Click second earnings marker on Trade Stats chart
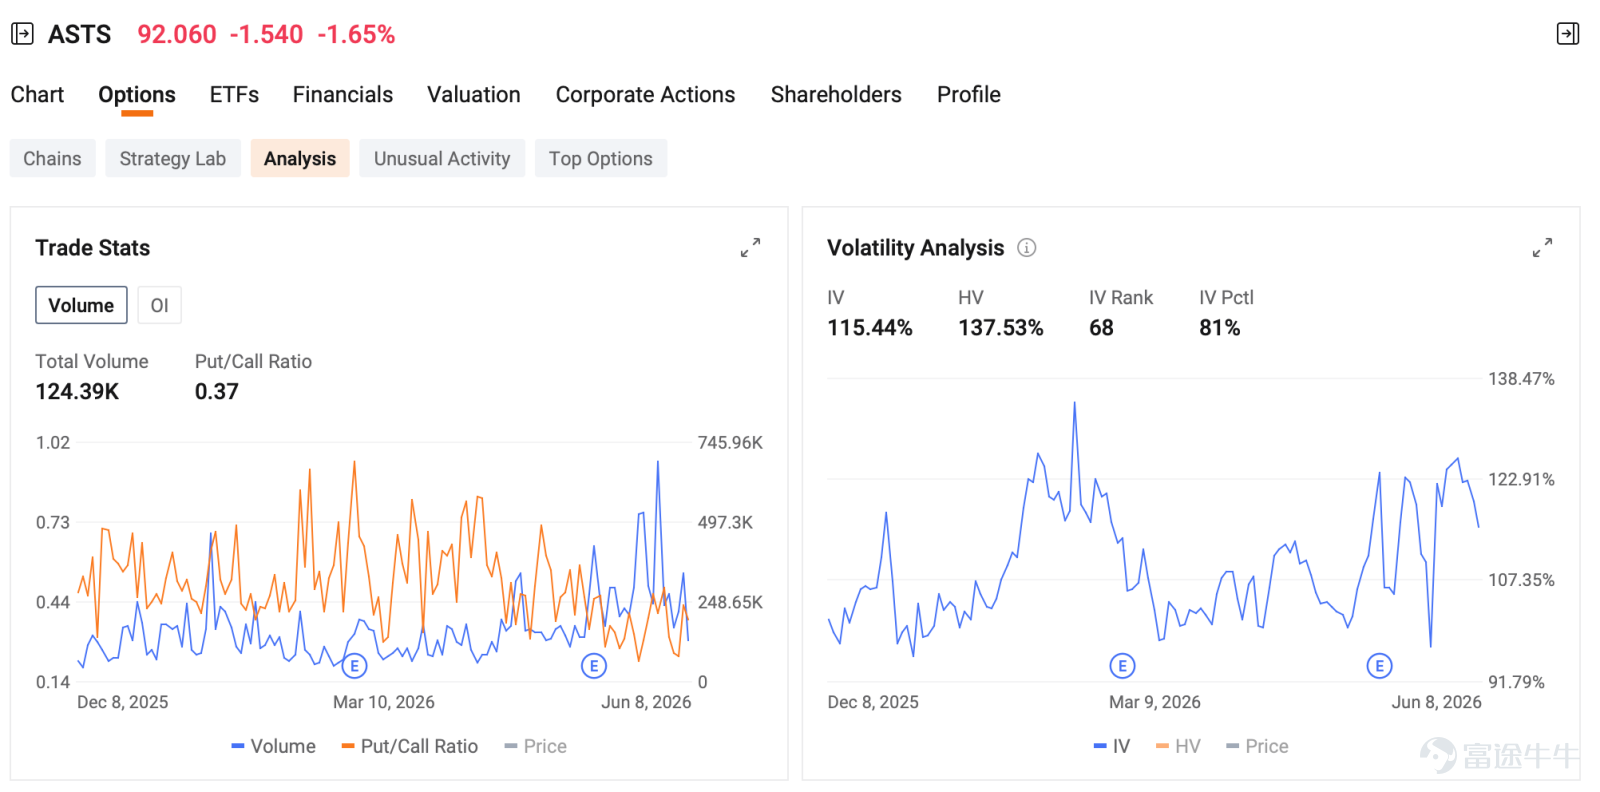 click(594, 666)
